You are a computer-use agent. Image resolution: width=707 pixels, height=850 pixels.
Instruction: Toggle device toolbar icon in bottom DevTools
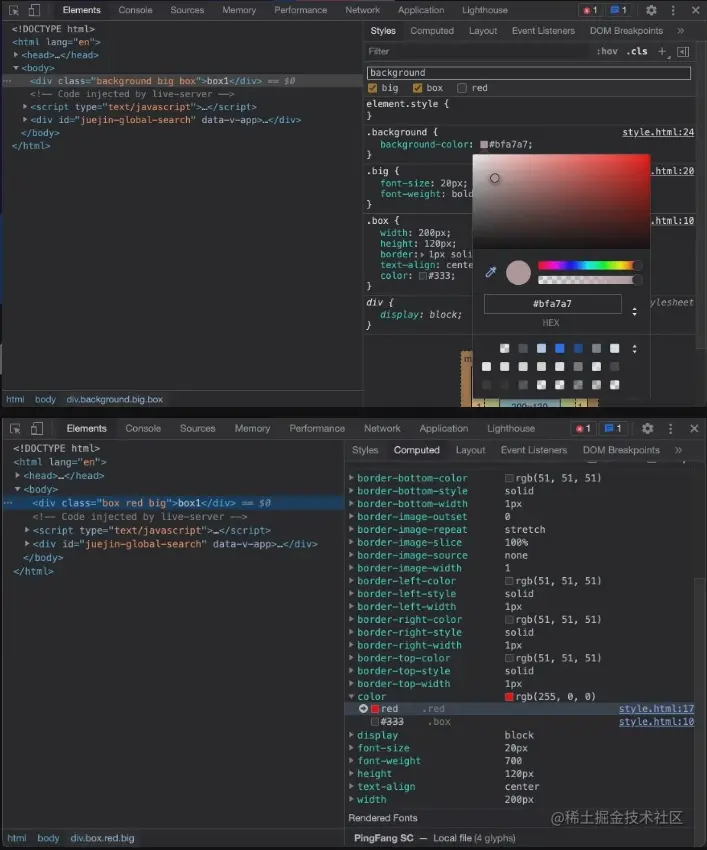[36, 429]
